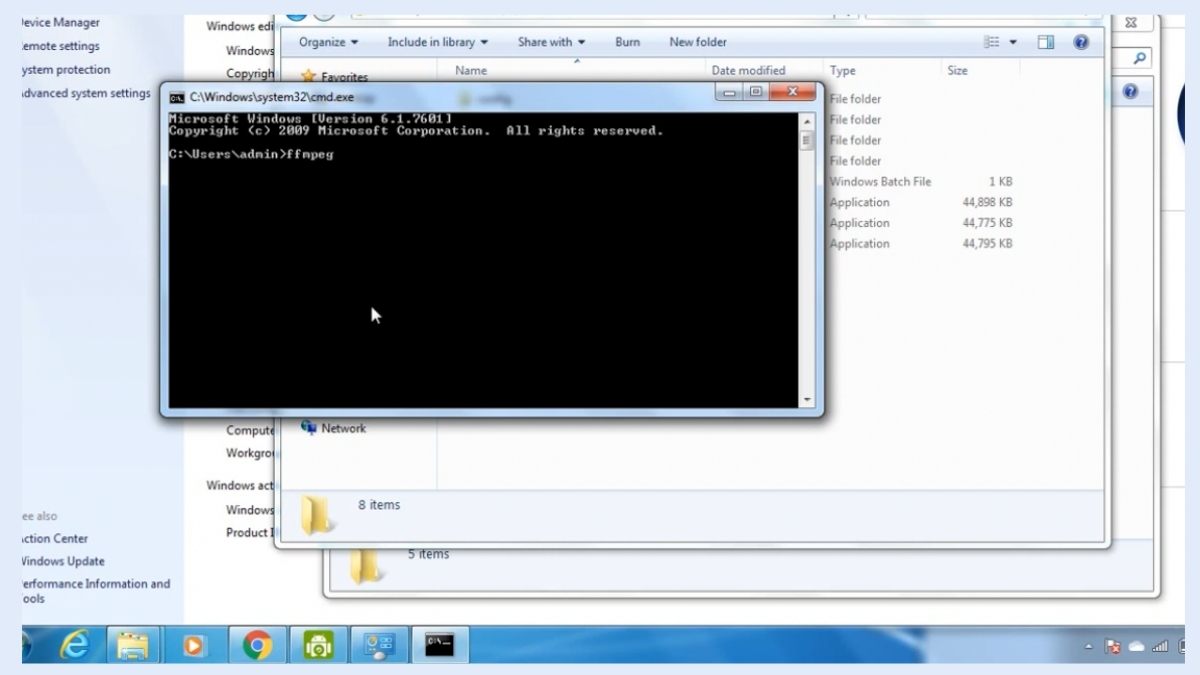Show hidden system tray icons arrow
The height and width of the screenshot is (675, 1200).
point(1089,648)
